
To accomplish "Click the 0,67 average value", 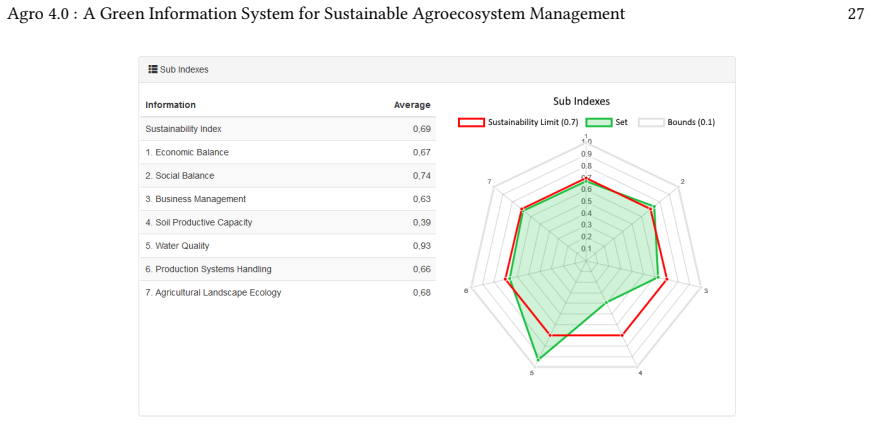I will (422, 152).
